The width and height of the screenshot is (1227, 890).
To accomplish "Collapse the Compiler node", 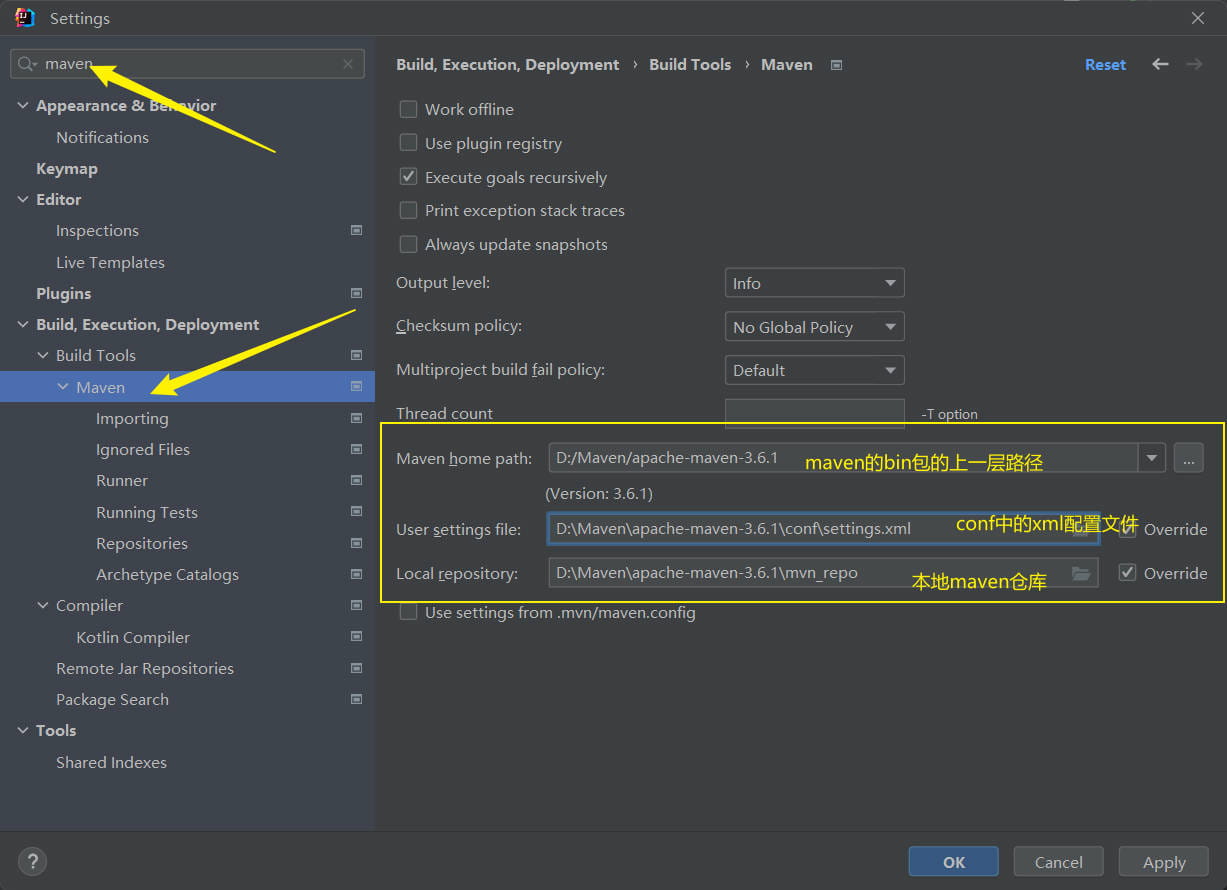I will point(43,605).
